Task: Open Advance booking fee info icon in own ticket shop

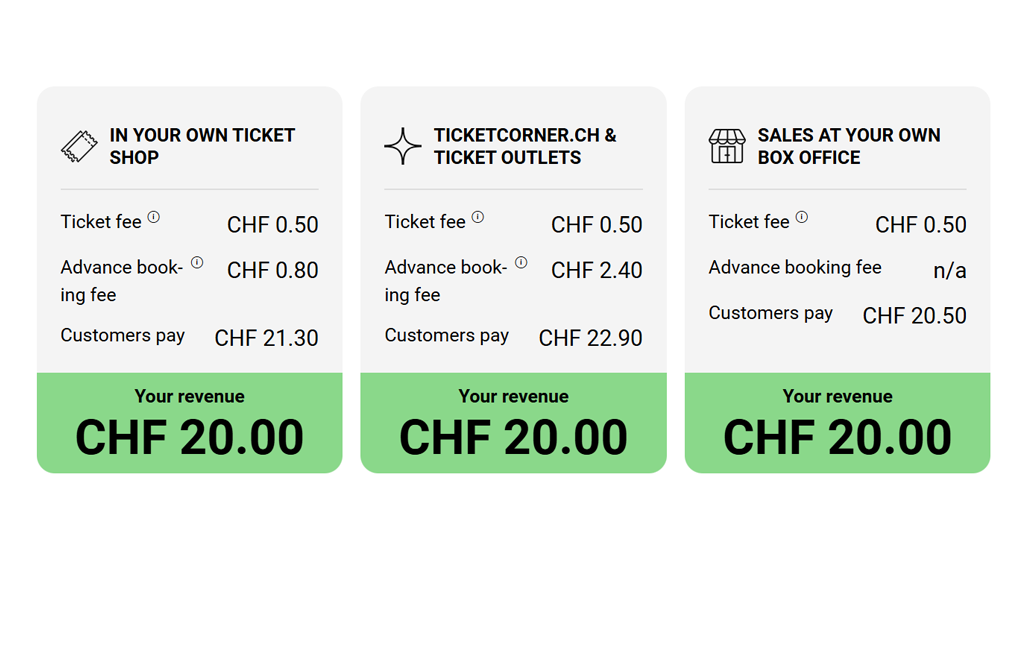Action: coord(197,262)
